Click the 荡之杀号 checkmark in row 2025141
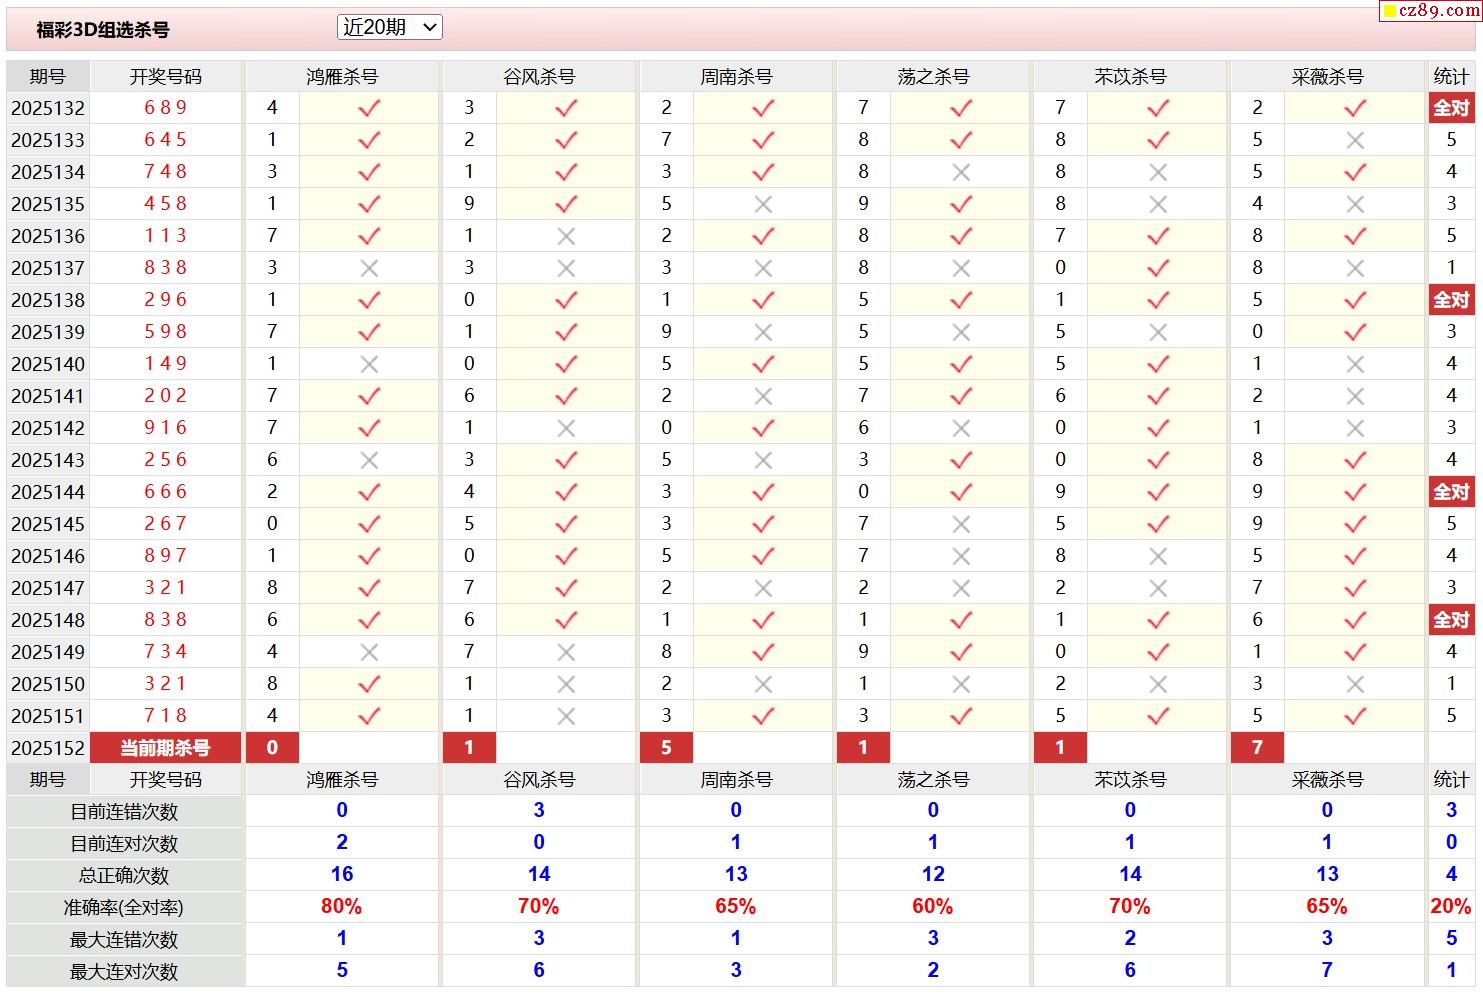The image size is (1483, 994). pyautogui.click(x=961, y=396)
